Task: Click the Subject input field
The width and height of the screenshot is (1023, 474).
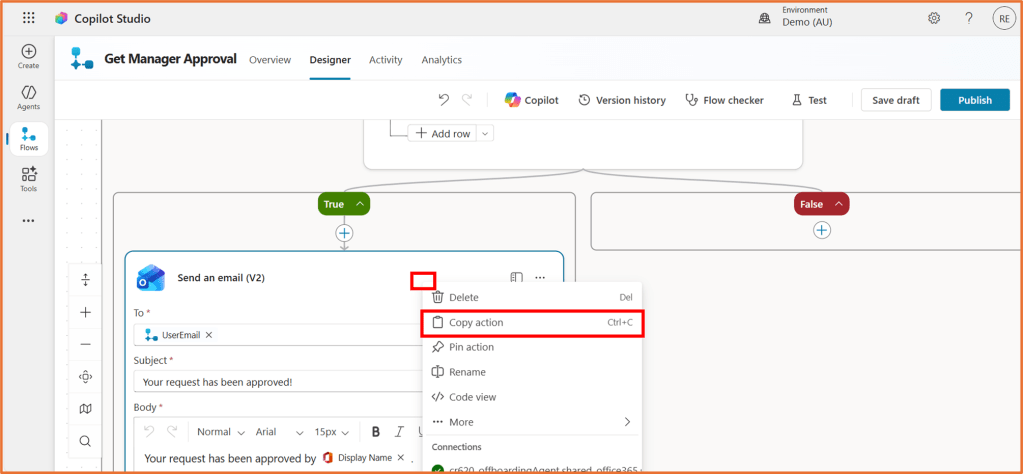Action: [278, 381]
